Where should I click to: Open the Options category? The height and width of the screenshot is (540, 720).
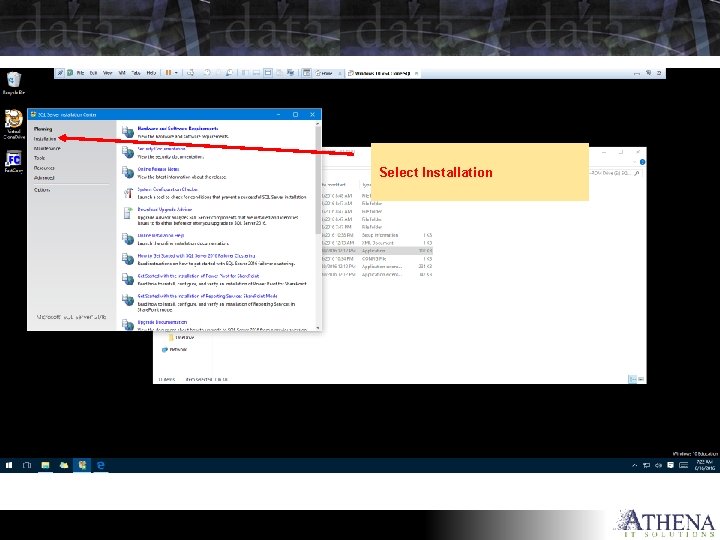42,190
